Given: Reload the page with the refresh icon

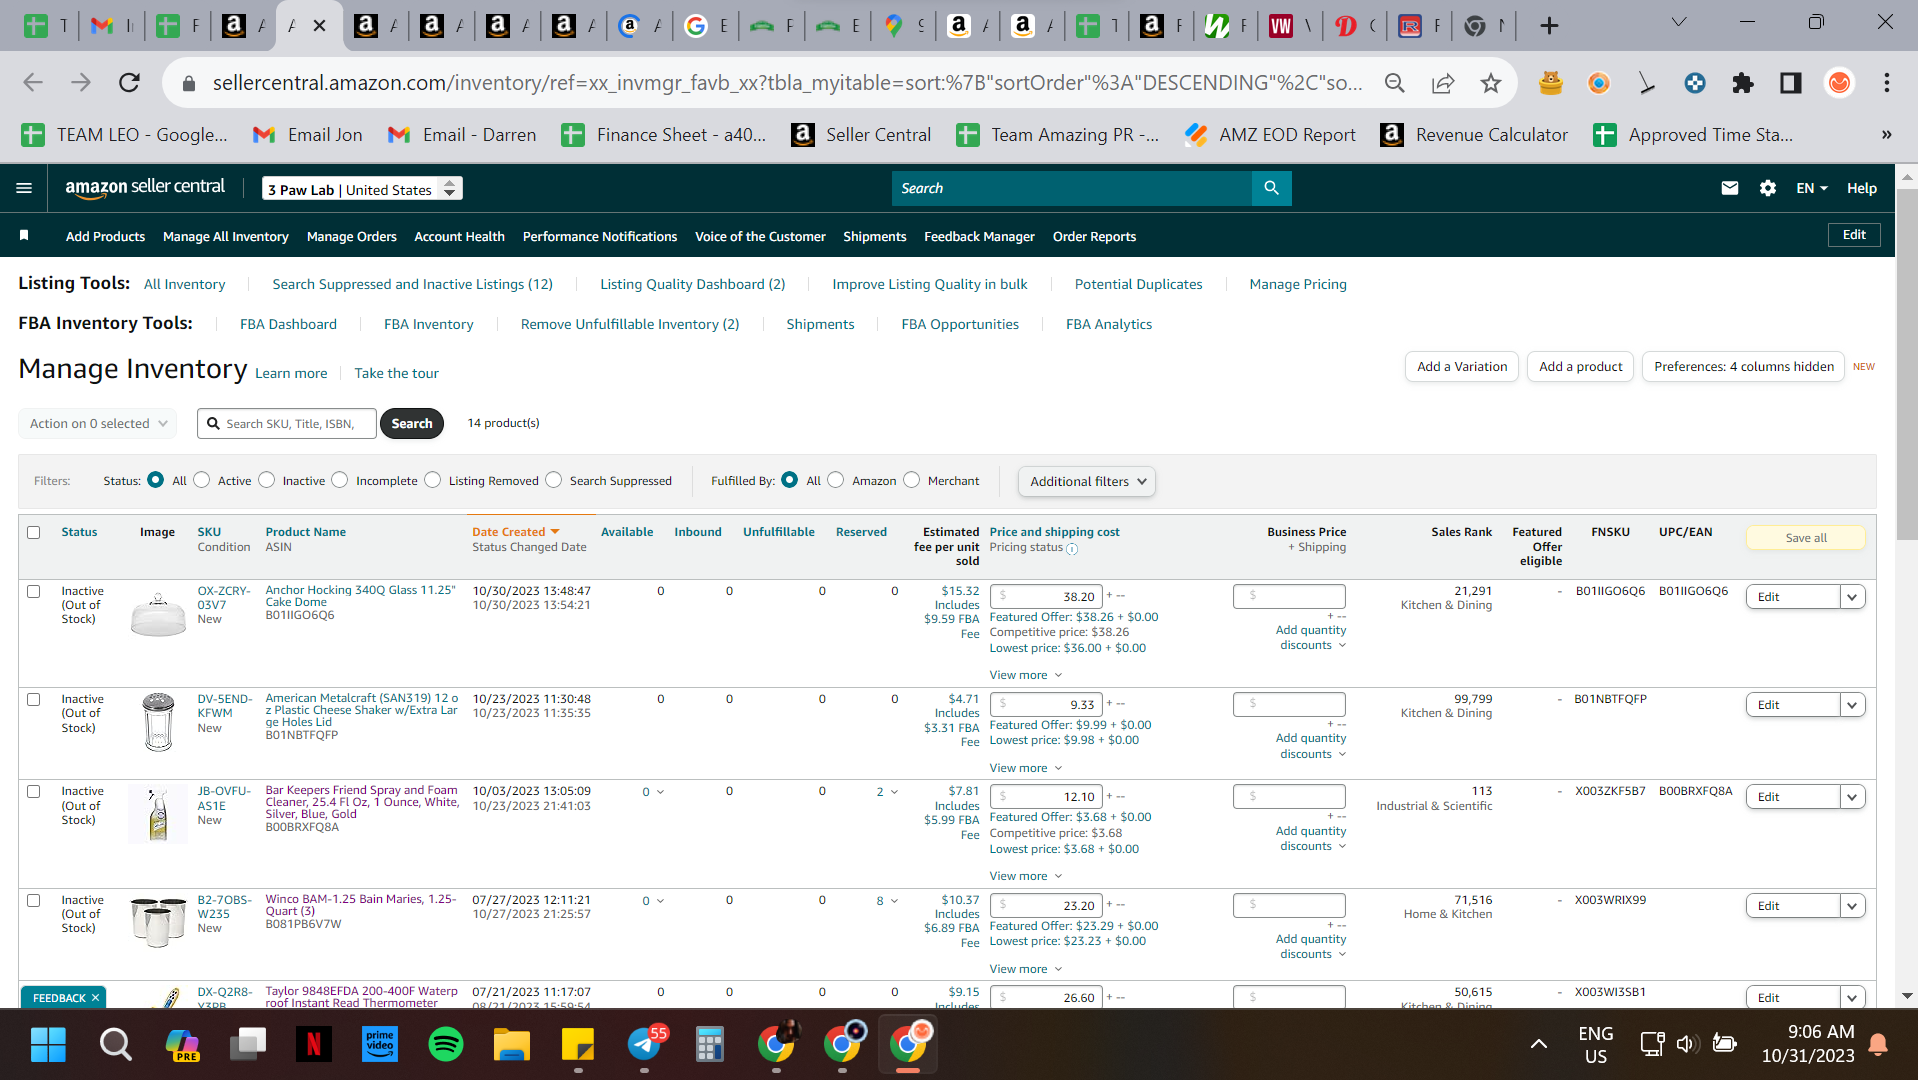Looking at the screenshot, I should 129,83.
